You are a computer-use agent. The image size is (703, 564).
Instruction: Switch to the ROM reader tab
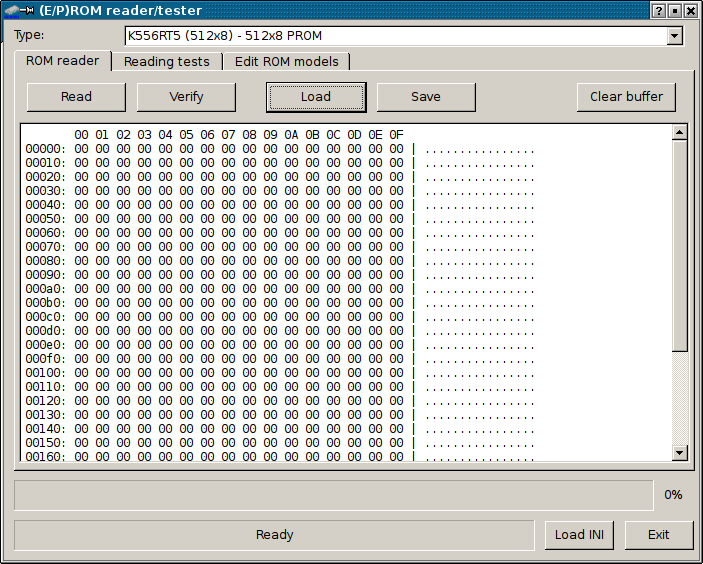(x=62, y=61)
